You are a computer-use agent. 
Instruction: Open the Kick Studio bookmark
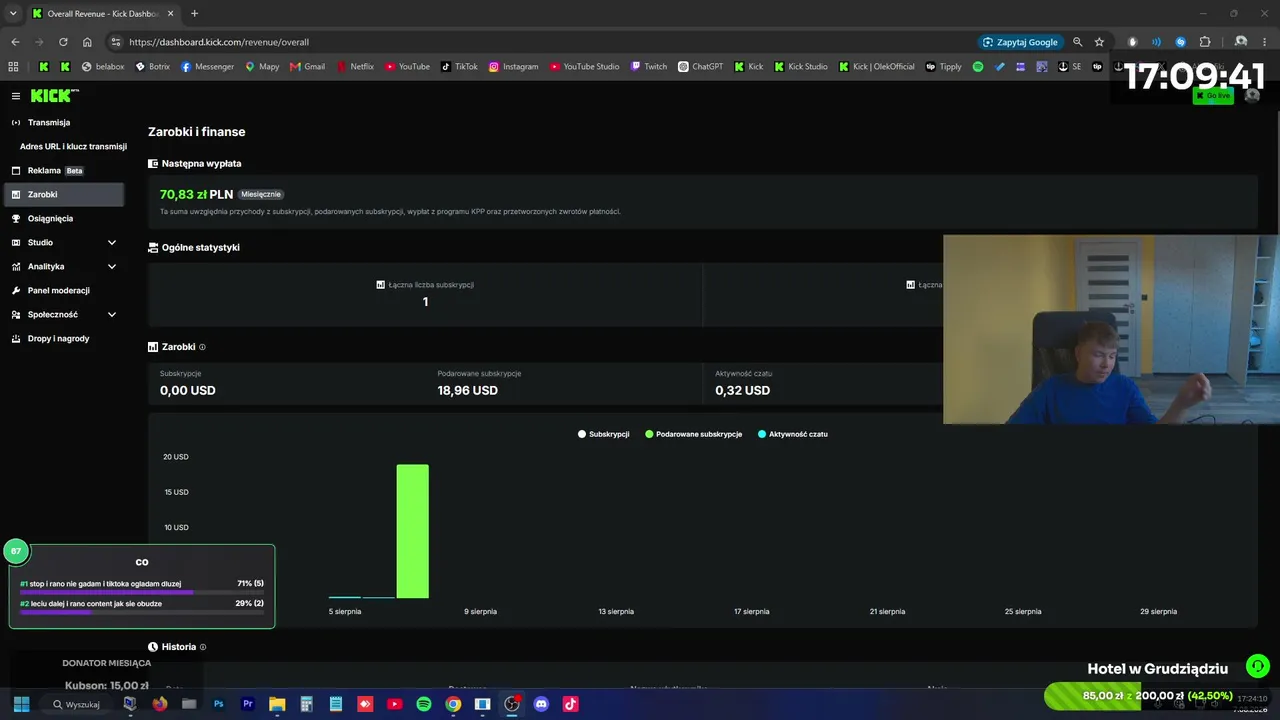(x=801, y=67)
